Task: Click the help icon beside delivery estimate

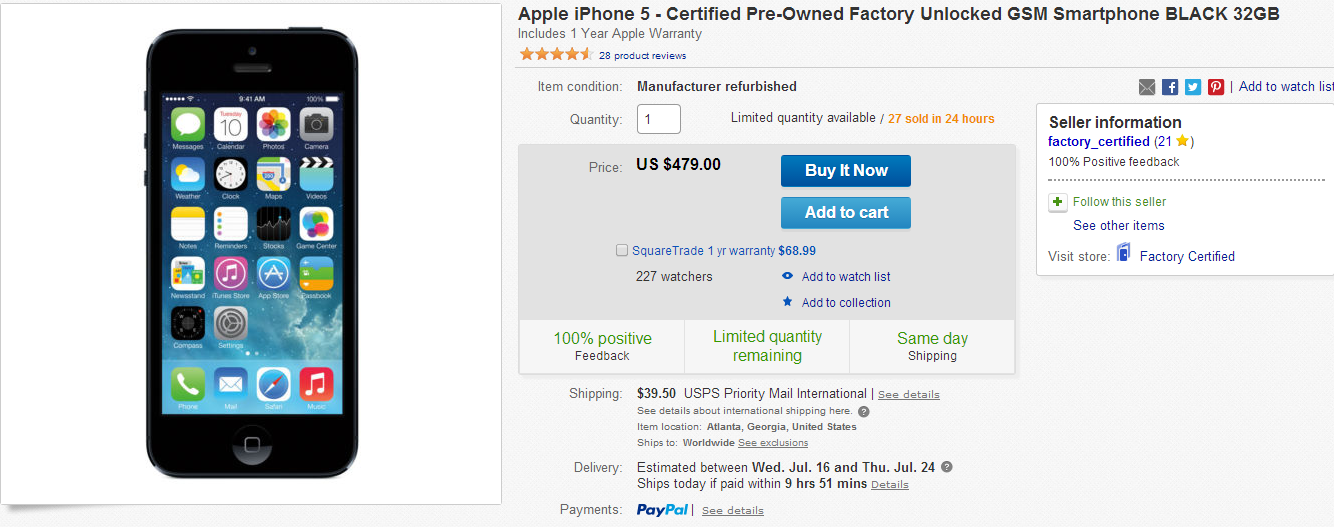Action: (947, 467)
